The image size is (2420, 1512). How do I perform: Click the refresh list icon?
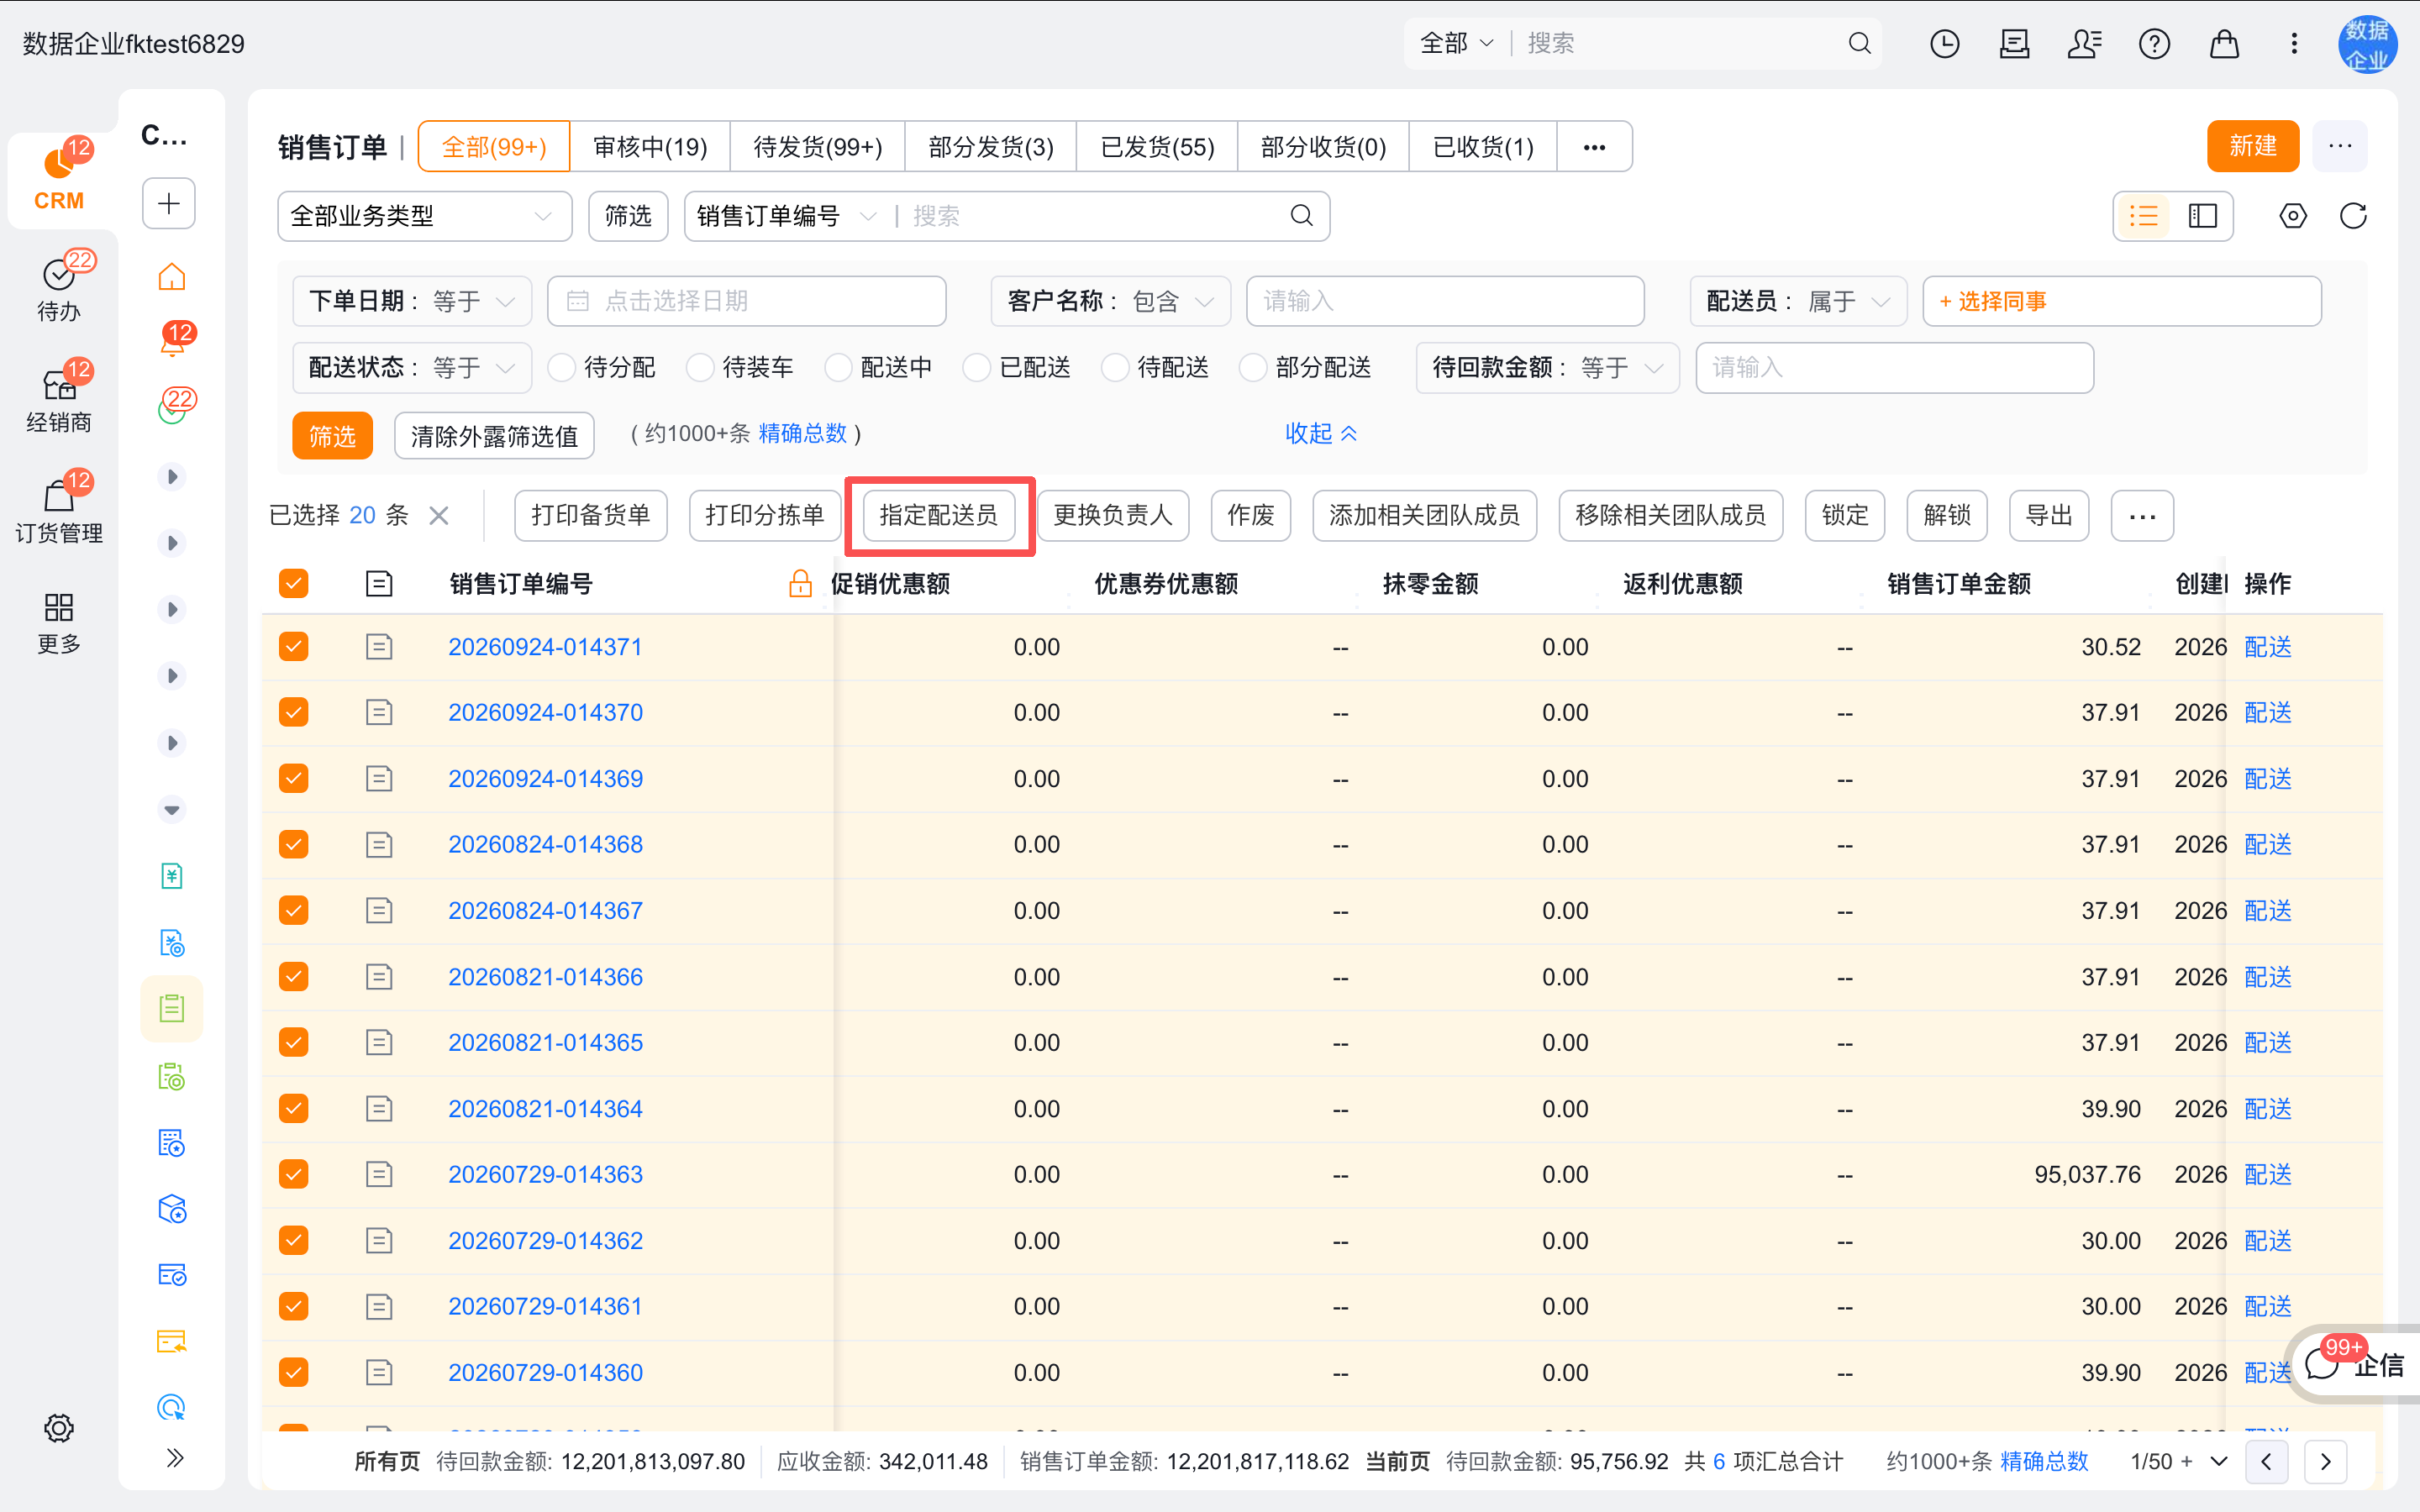coord(2353,216)
